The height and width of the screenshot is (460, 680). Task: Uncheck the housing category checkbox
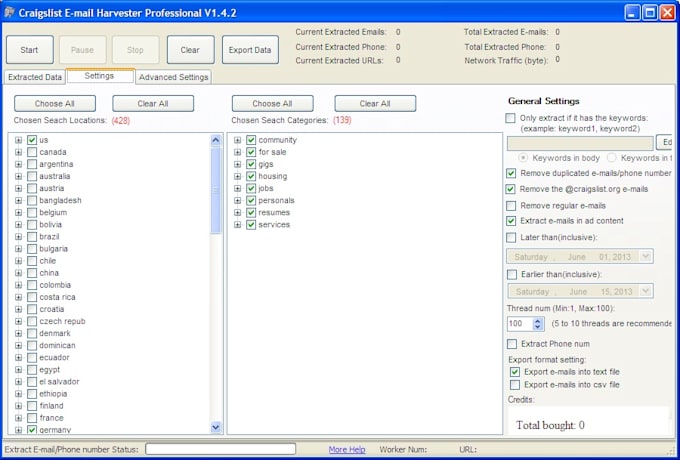tap(251, 176)
